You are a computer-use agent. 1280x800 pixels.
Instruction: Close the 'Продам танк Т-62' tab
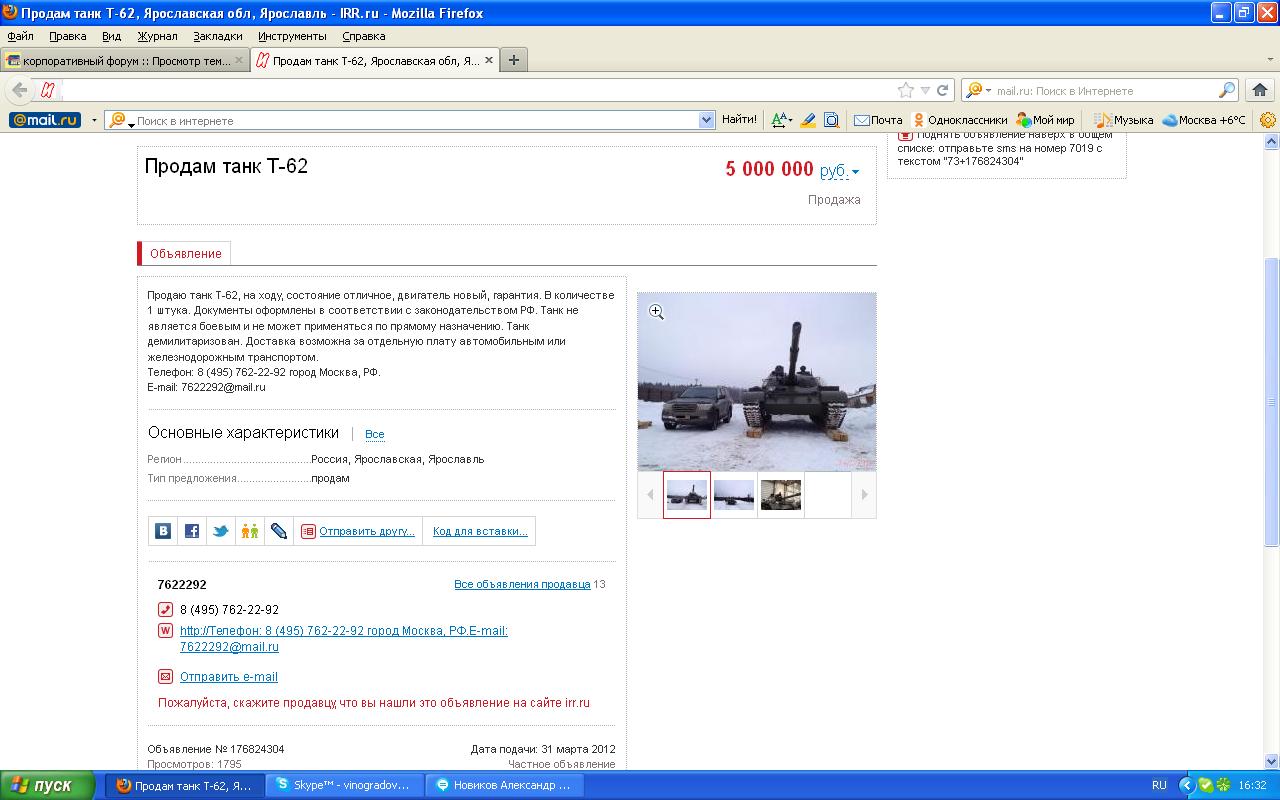(x=489, y=60)
